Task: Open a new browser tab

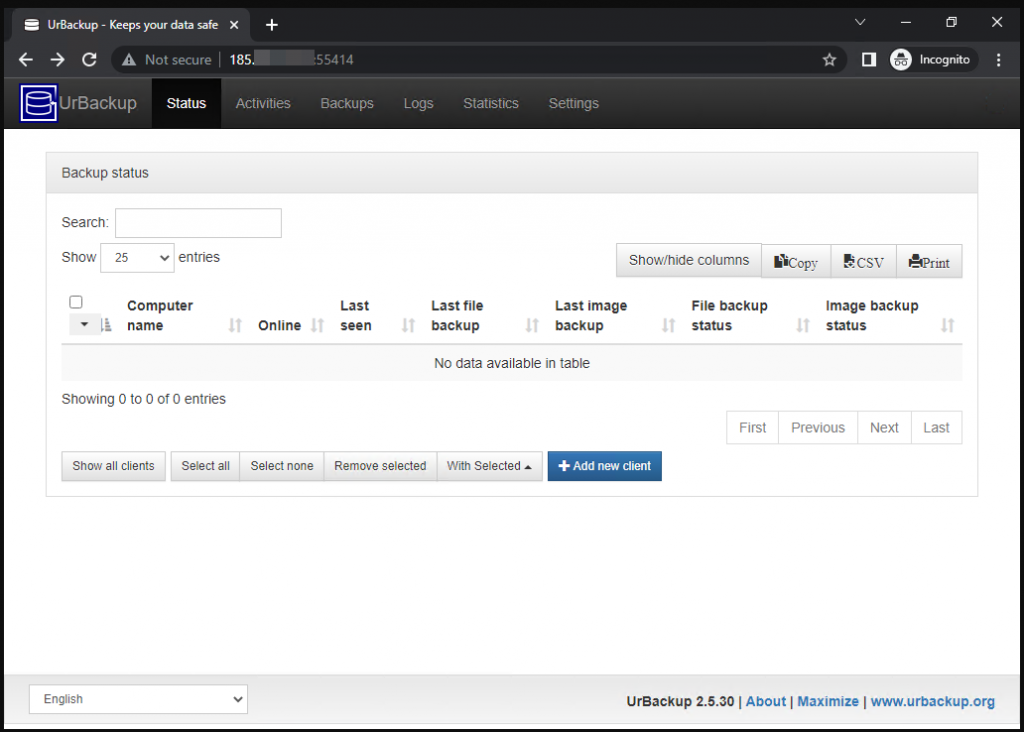Action: pos(272,25)
